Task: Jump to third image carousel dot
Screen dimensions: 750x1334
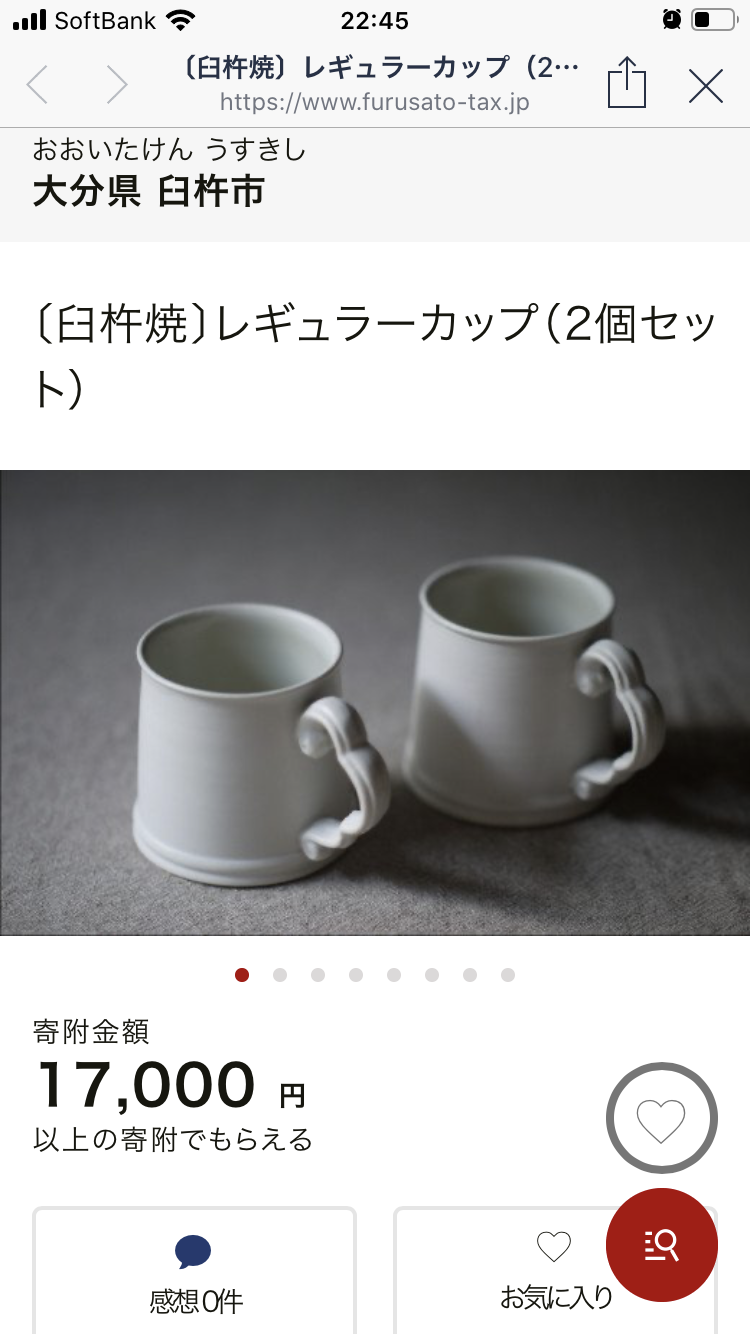Action: coord(318,975)
